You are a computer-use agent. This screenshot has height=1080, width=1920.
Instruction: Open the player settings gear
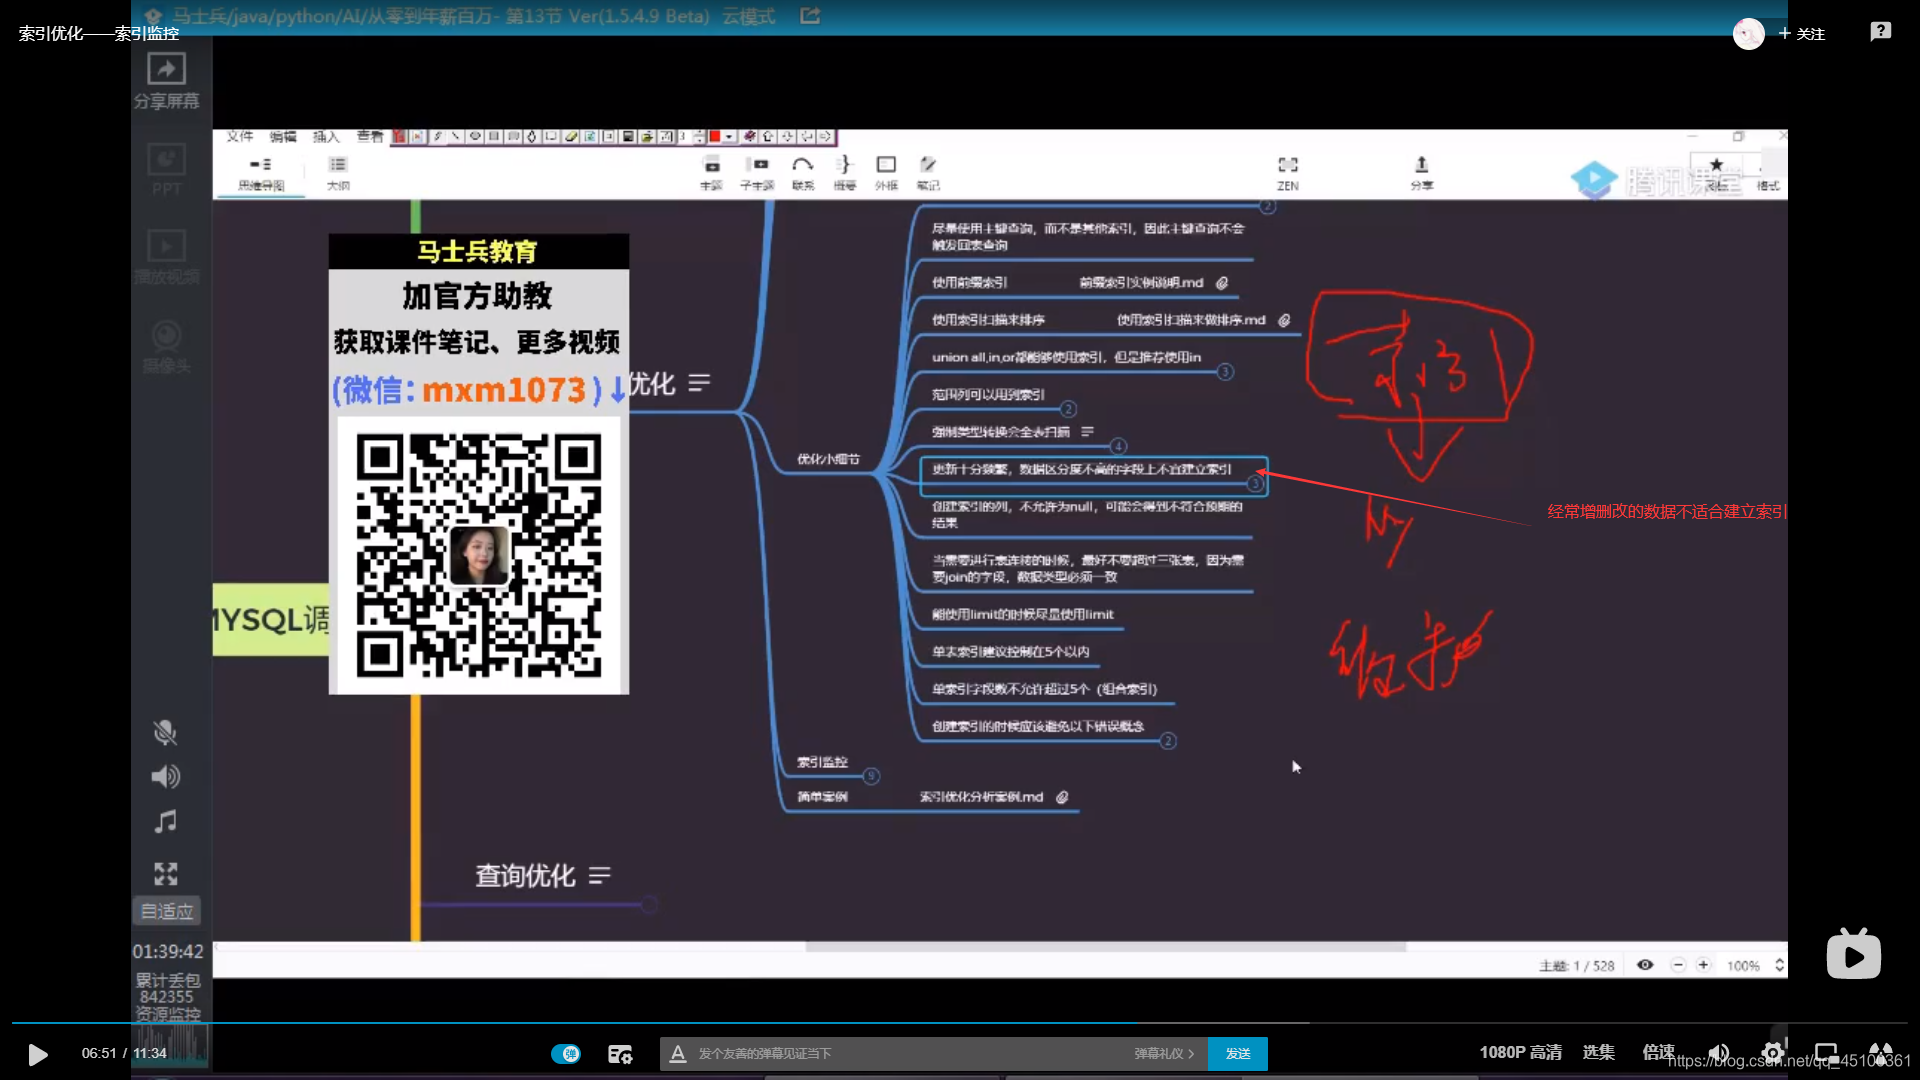1773,1052
